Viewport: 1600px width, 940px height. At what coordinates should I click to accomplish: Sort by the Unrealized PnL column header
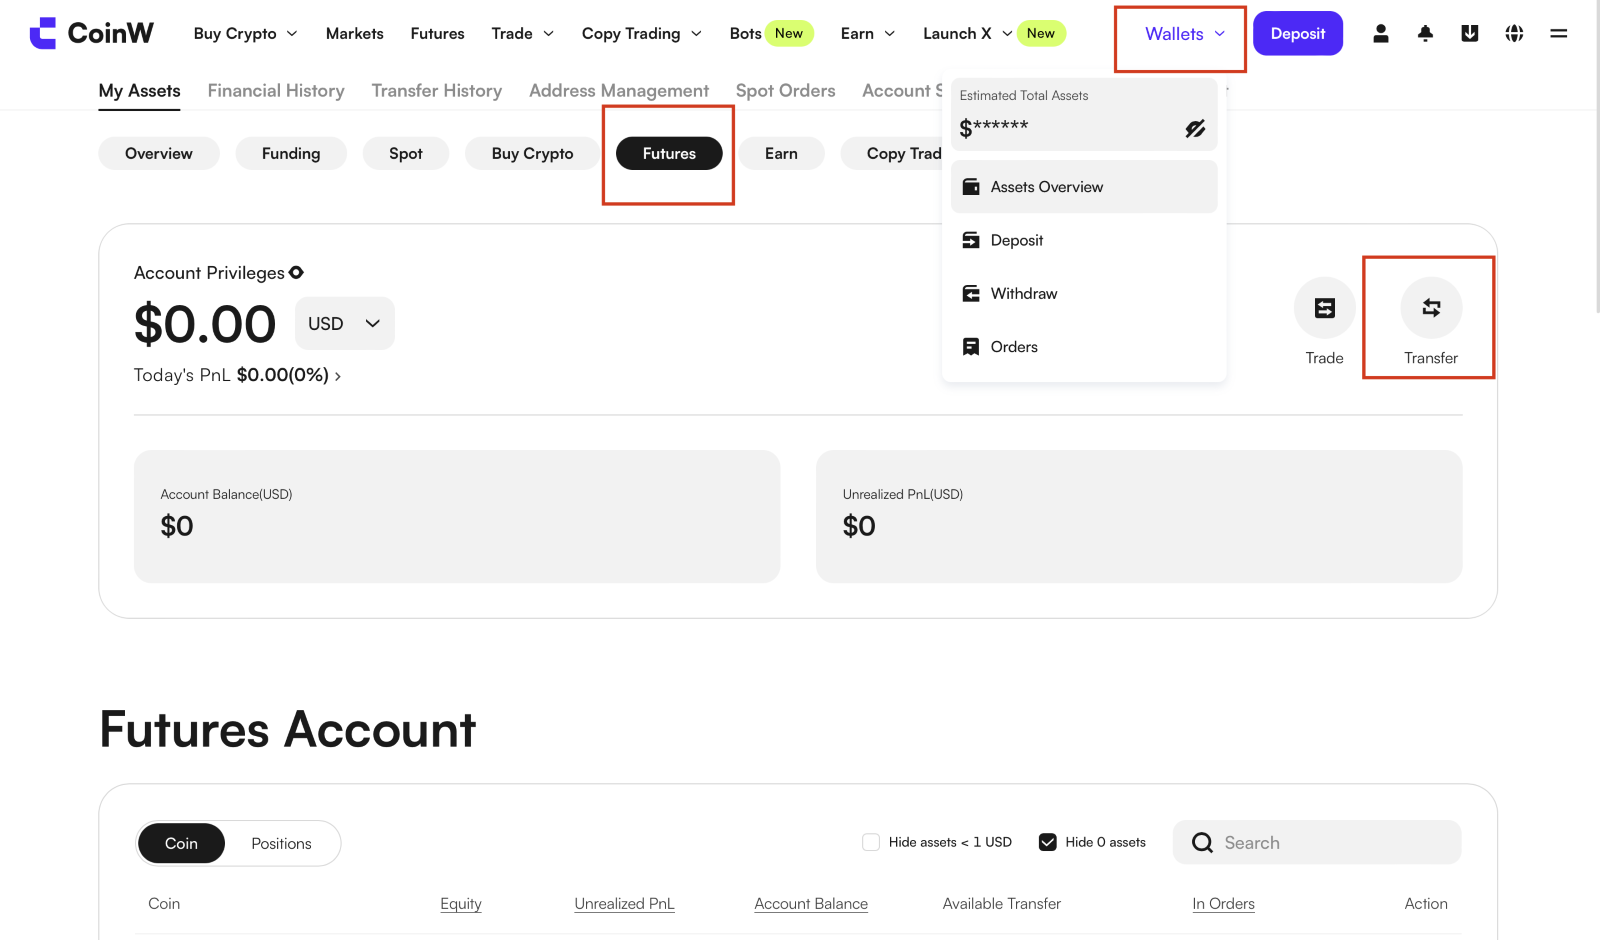(x=625, y=904)
